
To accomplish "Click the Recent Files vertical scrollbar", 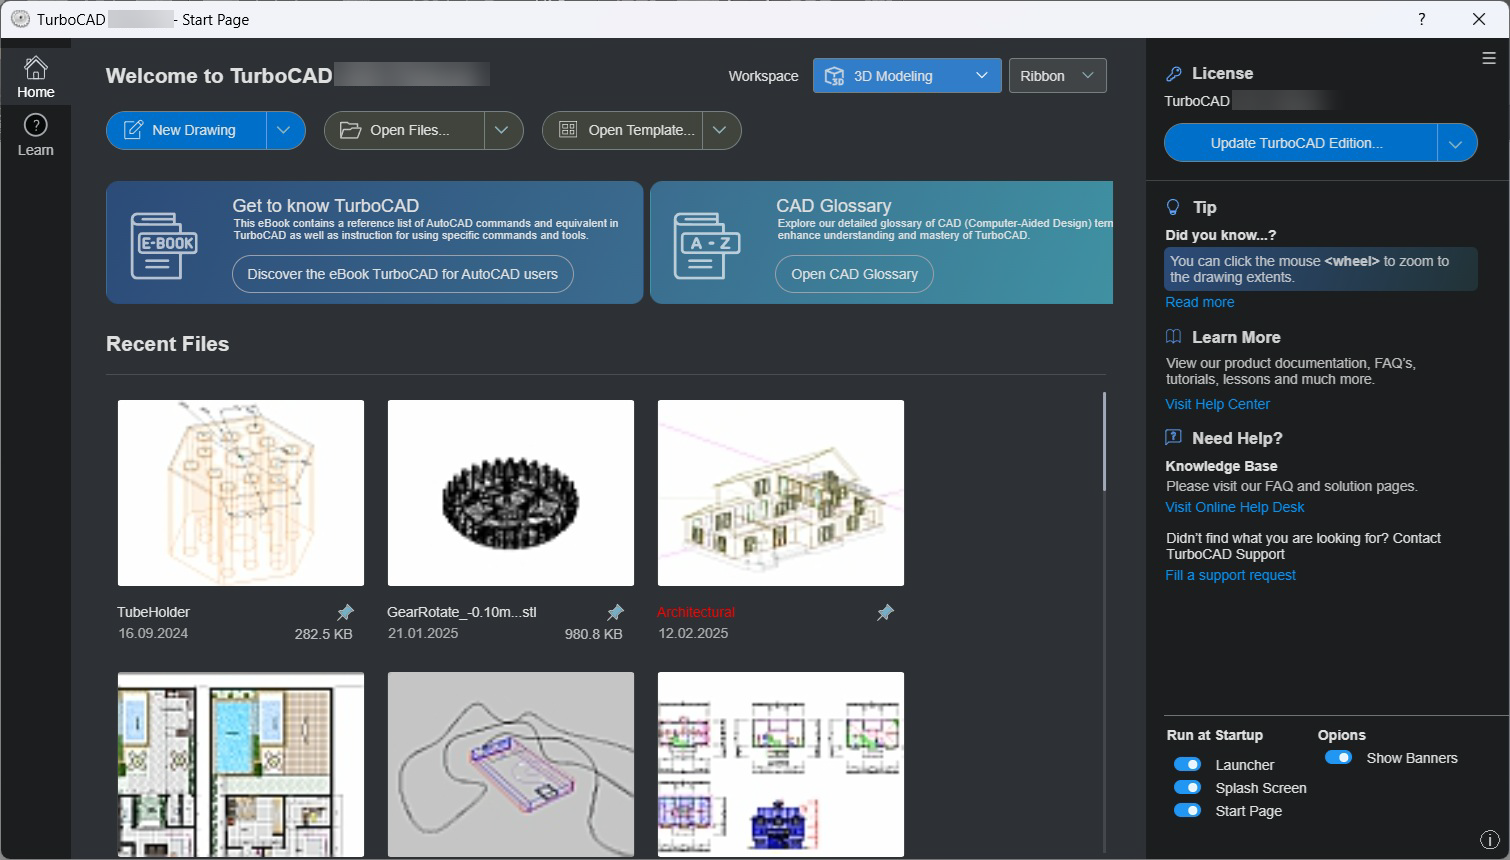I will pos(1104,441).
